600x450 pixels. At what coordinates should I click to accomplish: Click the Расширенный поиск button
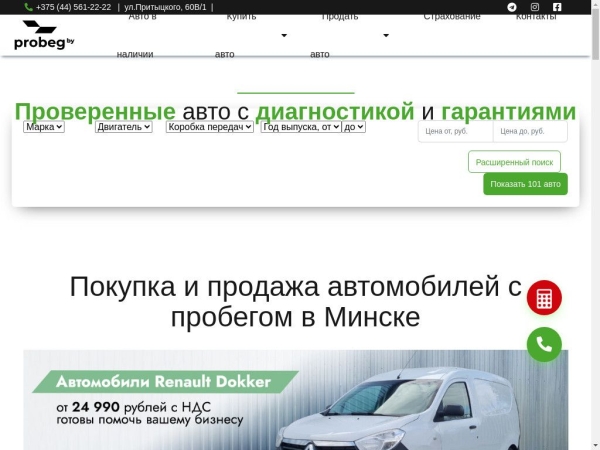click(x=514, y=162)
